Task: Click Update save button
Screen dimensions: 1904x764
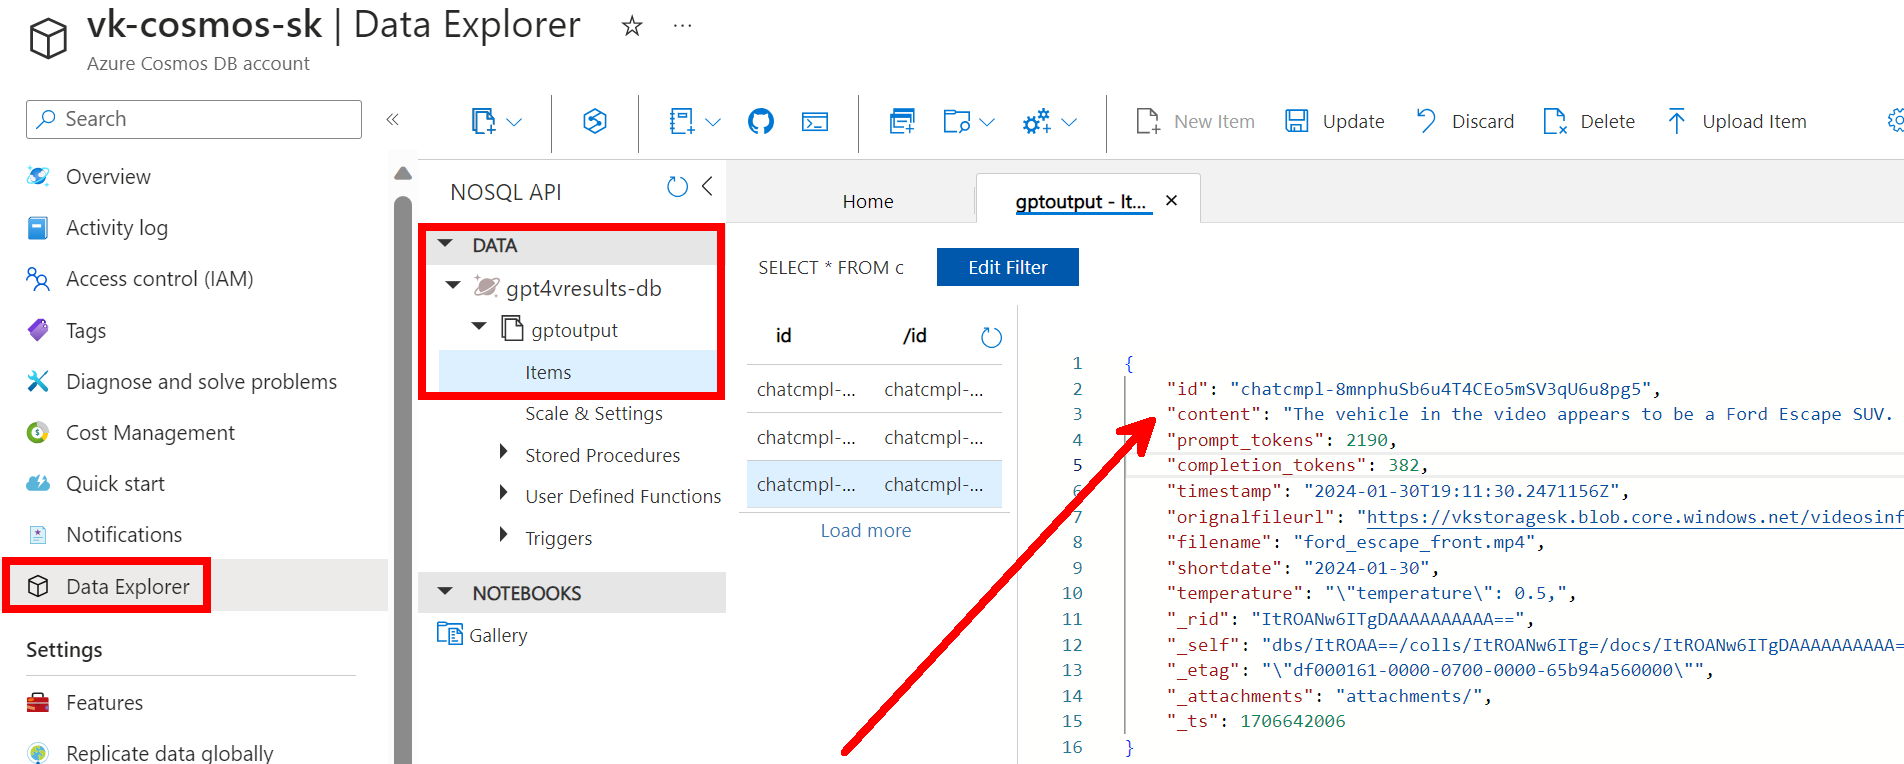Action: pyautogui.click(x=1334, y=122)
